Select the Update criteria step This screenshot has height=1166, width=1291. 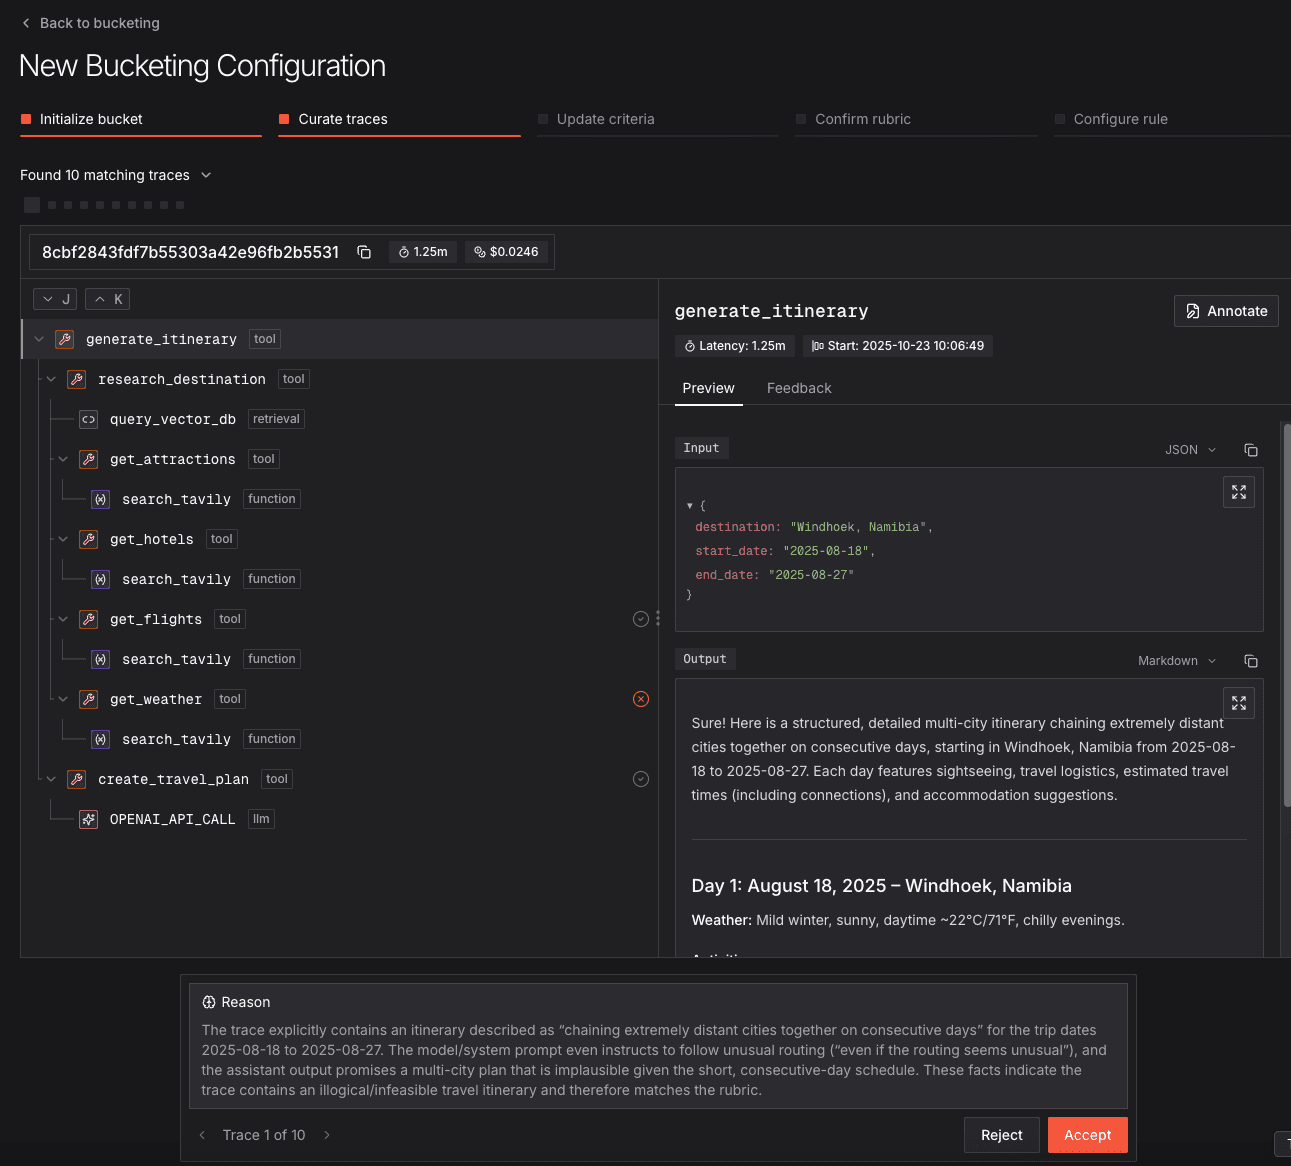(605, 119)
